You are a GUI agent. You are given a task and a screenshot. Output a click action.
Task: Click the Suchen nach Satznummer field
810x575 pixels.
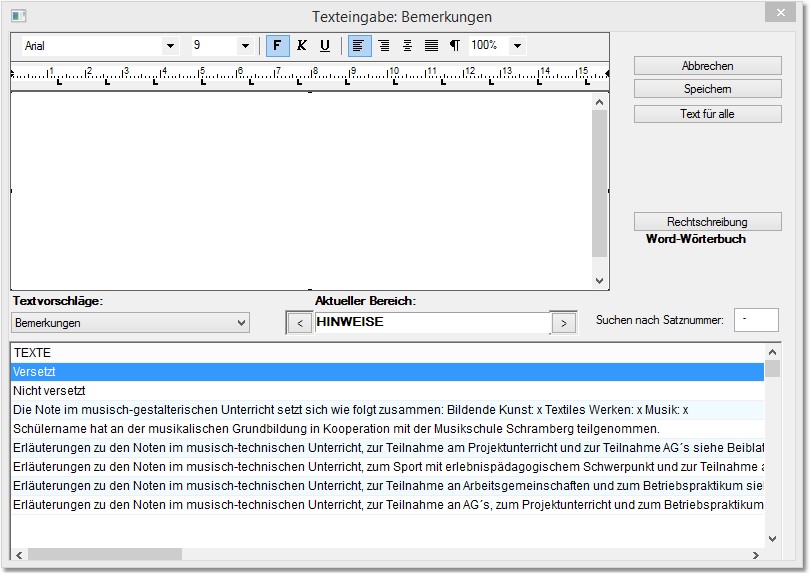tap(755, 320)
